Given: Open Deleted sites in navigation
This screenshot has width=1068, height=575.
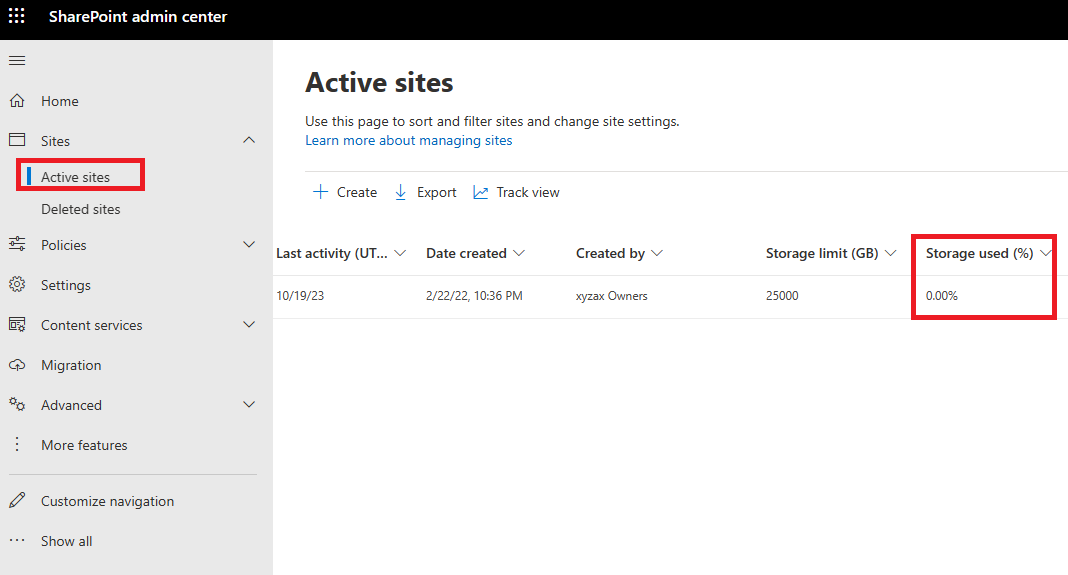Looking at the screenshot, I should point(80,209).
